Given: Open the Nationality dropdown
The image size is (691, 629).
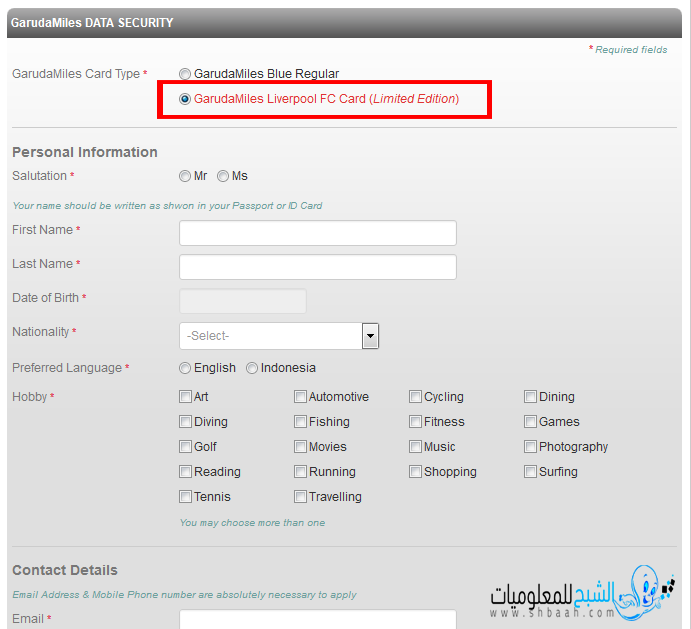Looking at the screenshot, I should [279, 336].
